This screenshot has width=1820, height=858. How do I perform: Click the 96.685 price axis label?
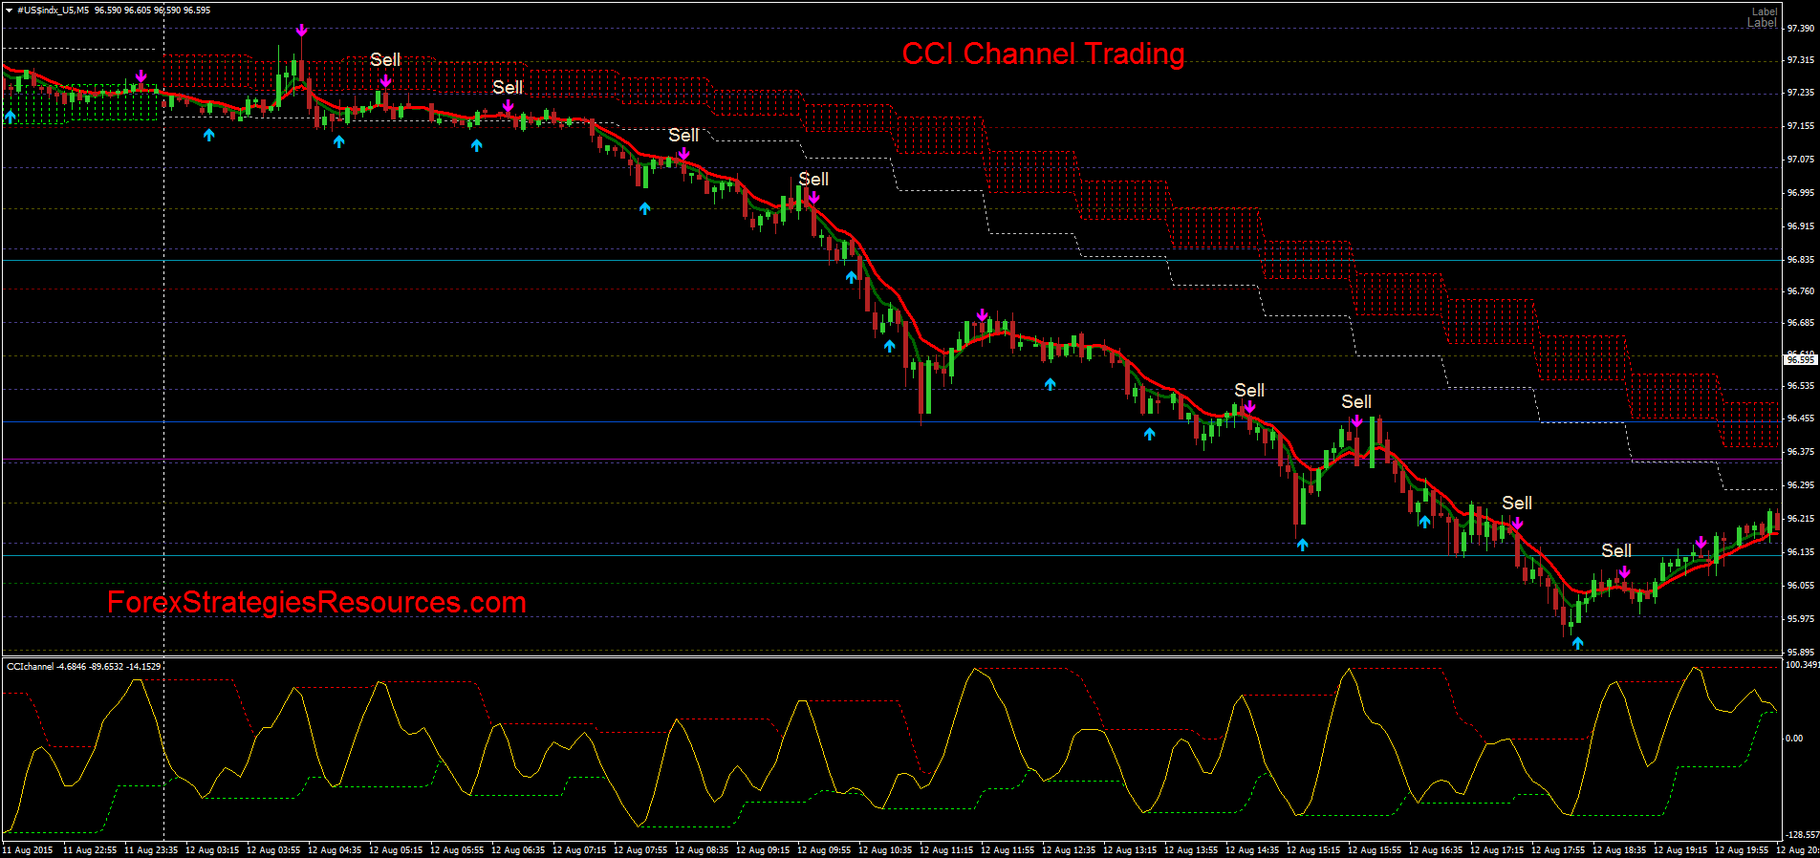pos(1801,323)
